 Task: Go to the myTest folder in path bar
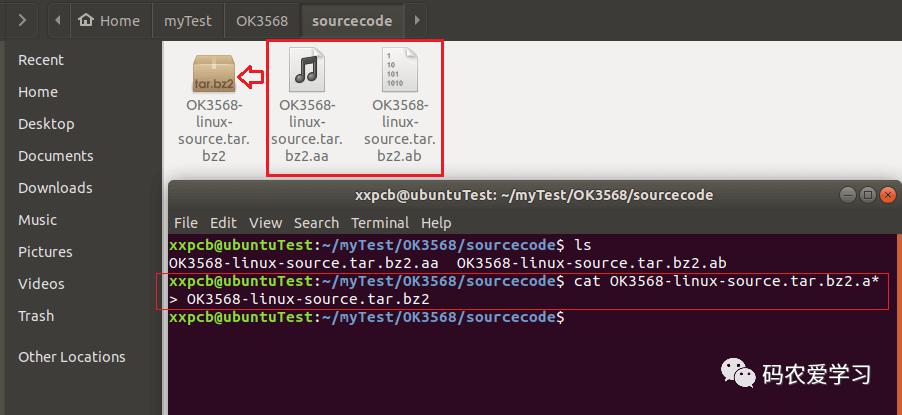click(x=188, y=21)
